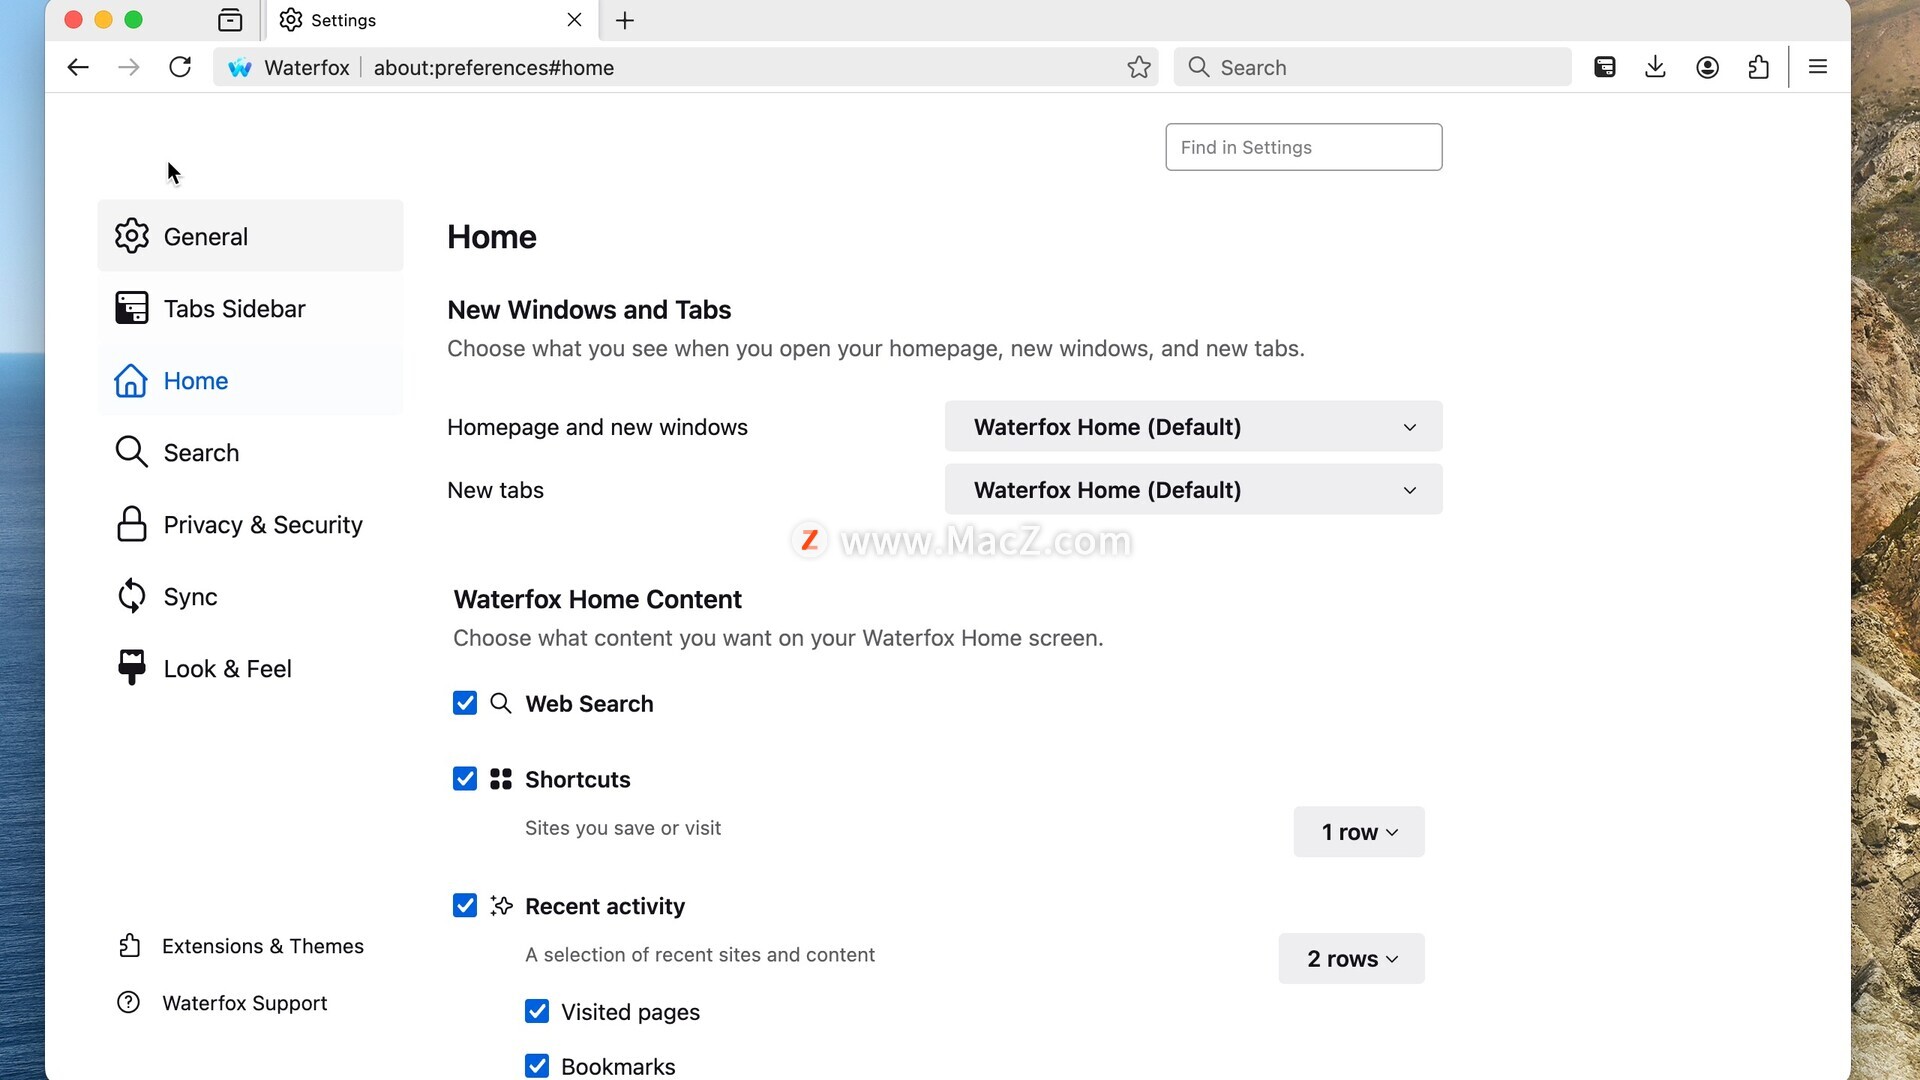Image resolution: width=1920 pixels, height=1080 pixels.
Task: Go back with the back arrow
Action: click(78, 67)
